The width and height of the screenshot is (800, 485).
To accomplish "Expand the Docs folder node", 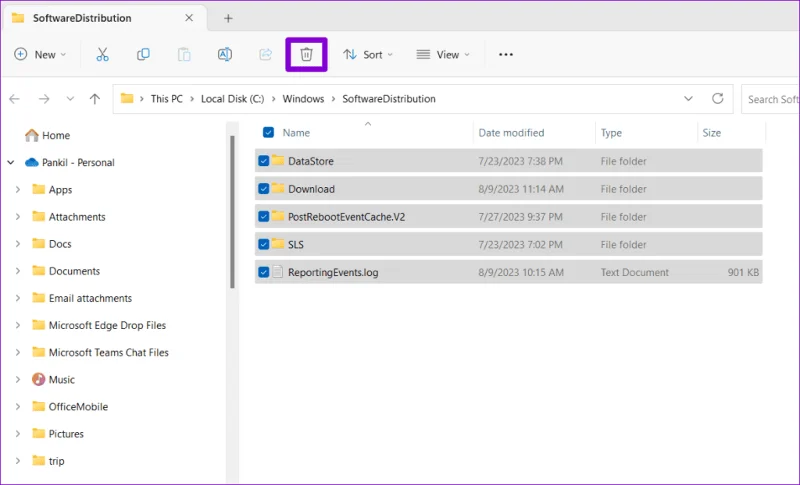I will coord(18,244).
